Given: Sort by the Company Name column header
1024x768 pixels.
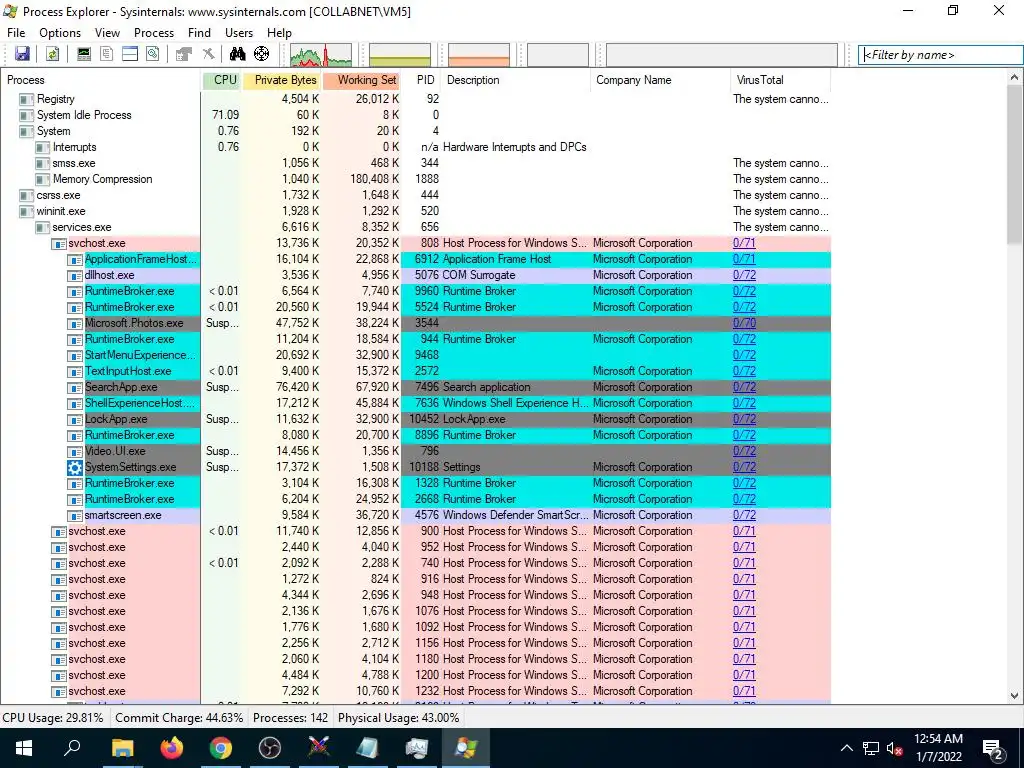Looking at the screenshot, I should (x=660, y=80).
